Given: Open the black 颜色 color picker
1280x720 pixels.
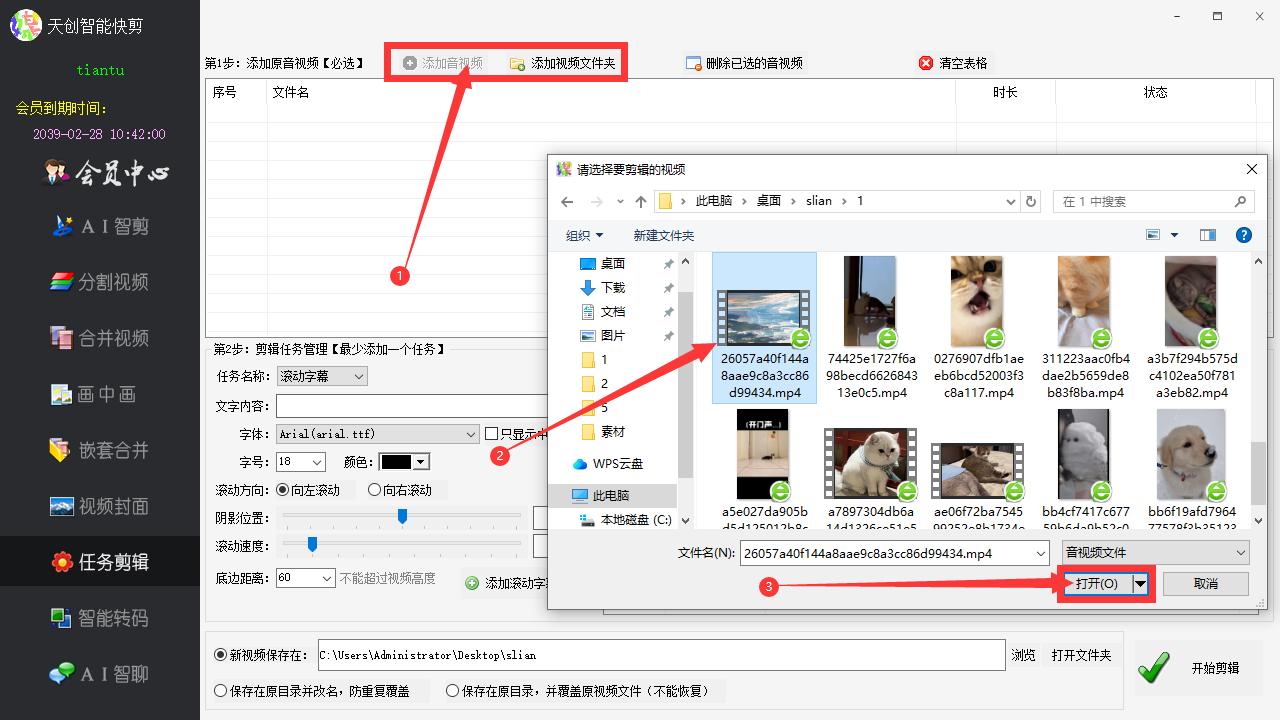Looking at the screenshot, I should pos(404,462).
